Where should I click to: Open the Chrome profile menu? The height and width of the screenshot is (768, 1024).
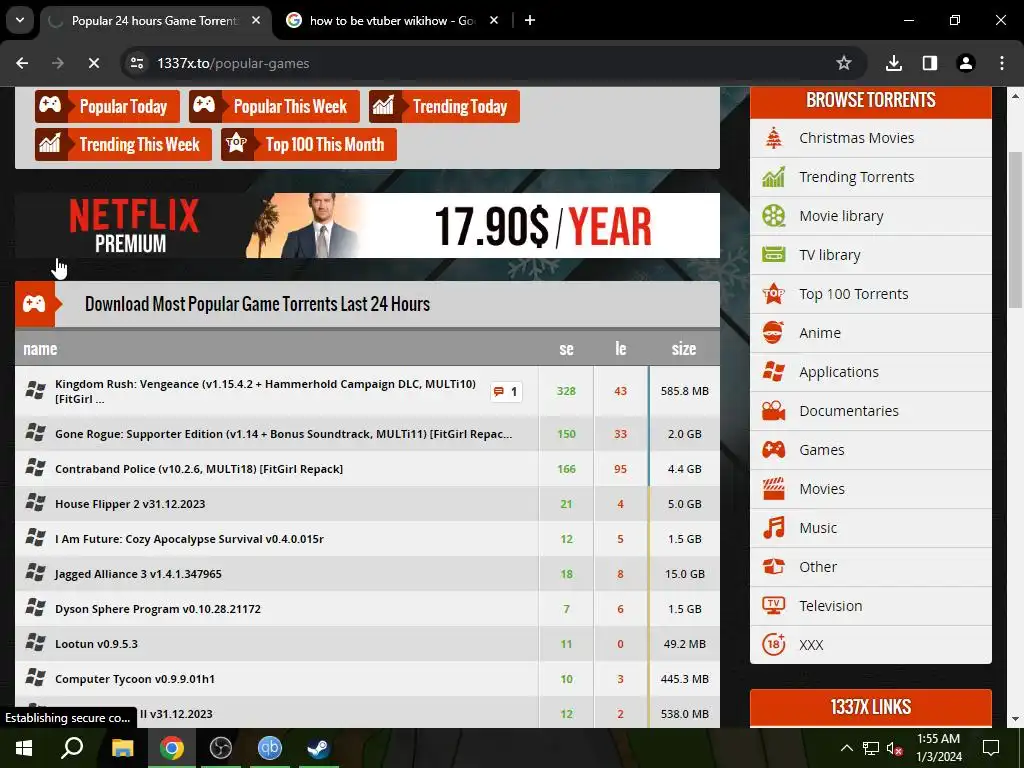(965, 63)
